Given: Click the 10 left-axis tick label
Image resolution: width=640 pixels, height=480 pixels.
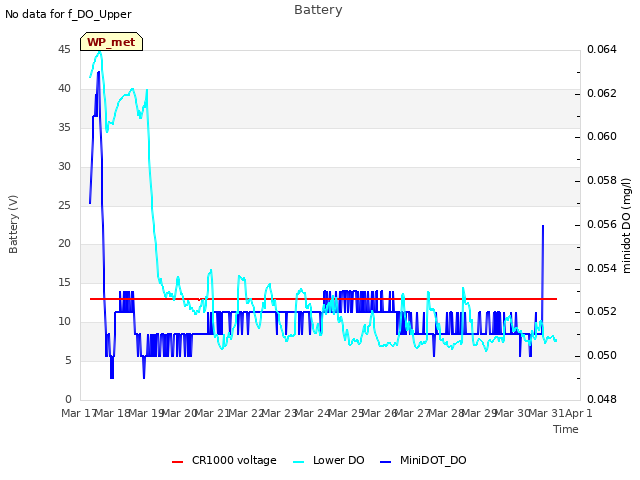Looking at the screenshot, I should 64,321.
